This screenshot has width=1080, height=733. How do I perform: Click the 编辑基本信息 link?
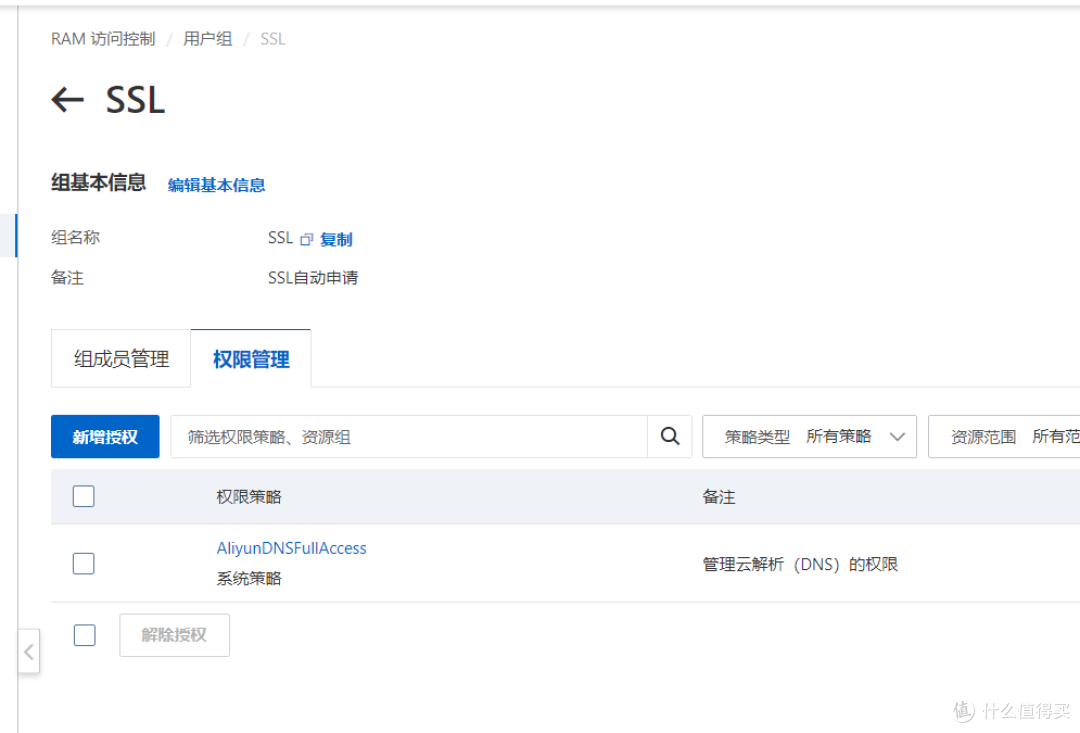(x=216, y=185)
